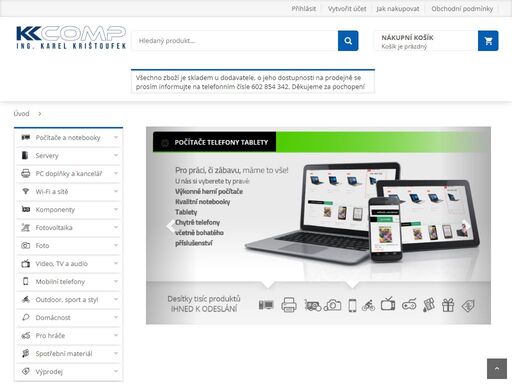Click the banner's TV icon

(x=388, y=304)
